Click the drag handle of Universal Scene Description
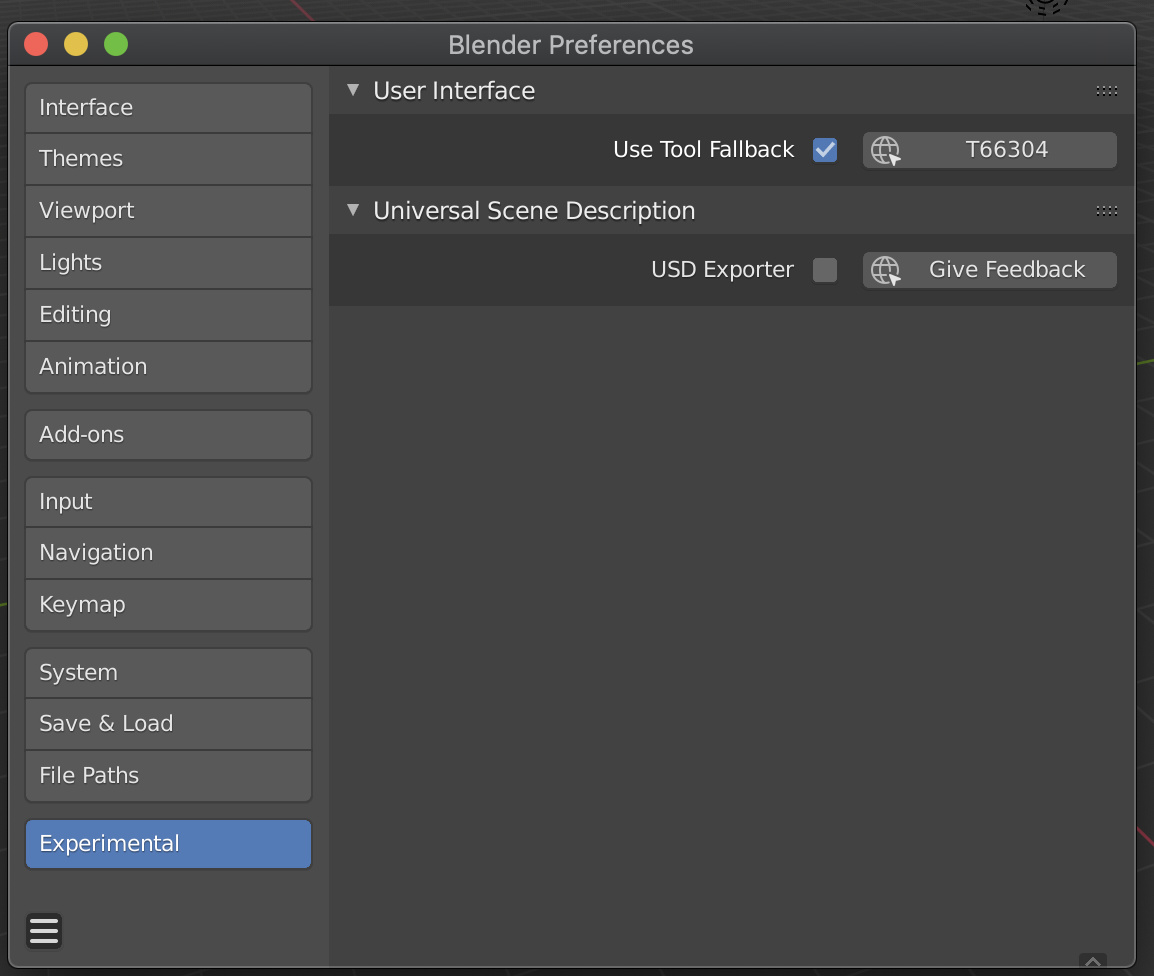Viewport: 1154px width, 976px height. point(1106,211)
